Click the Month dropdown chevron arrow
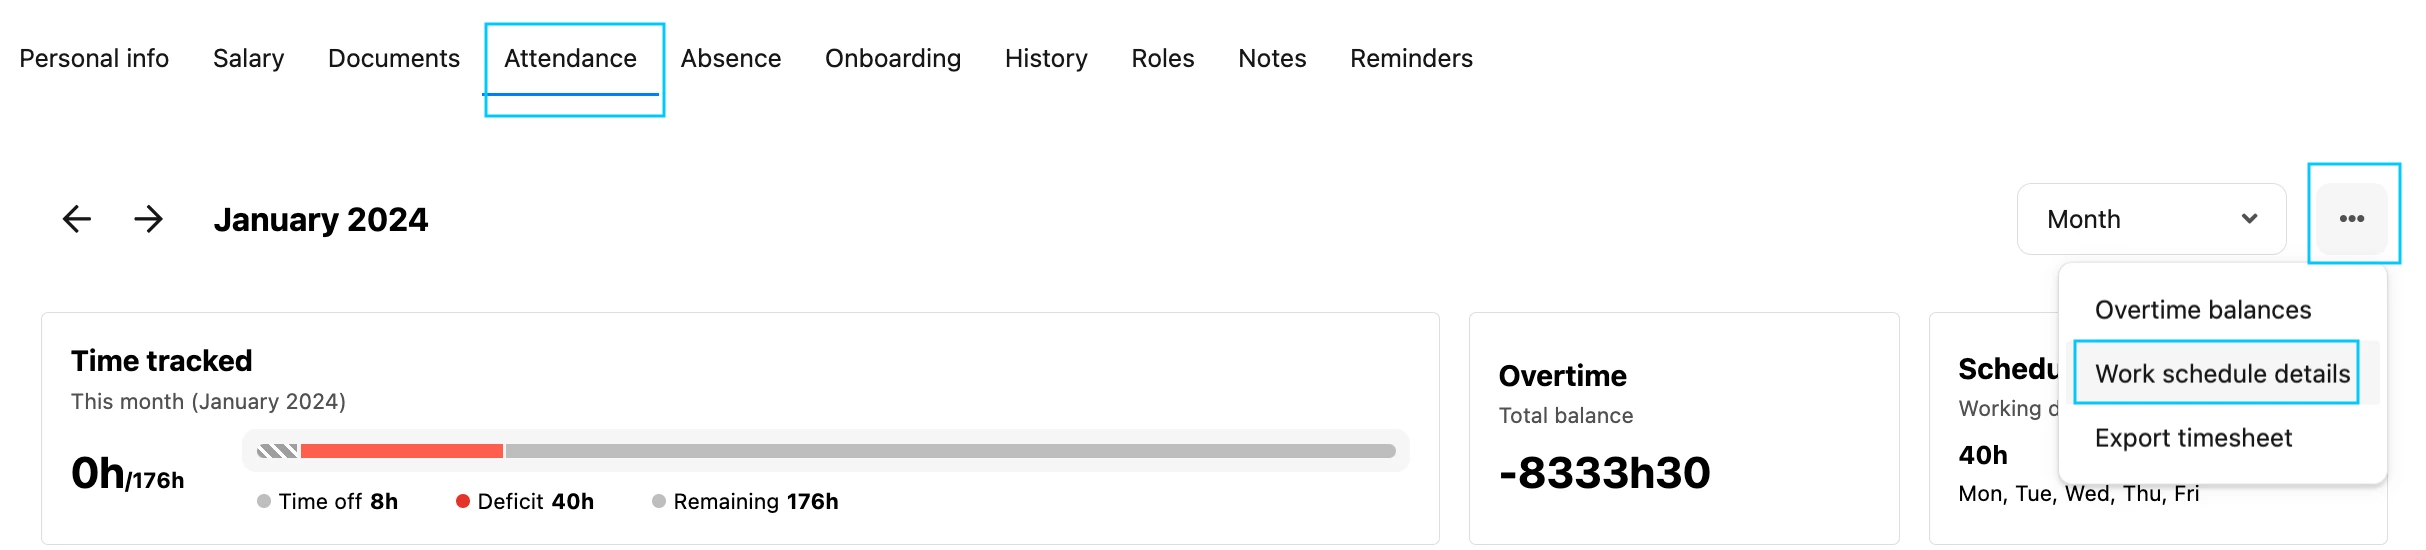The width and height of the screenshot is (2426, 550). point(2250,219)
